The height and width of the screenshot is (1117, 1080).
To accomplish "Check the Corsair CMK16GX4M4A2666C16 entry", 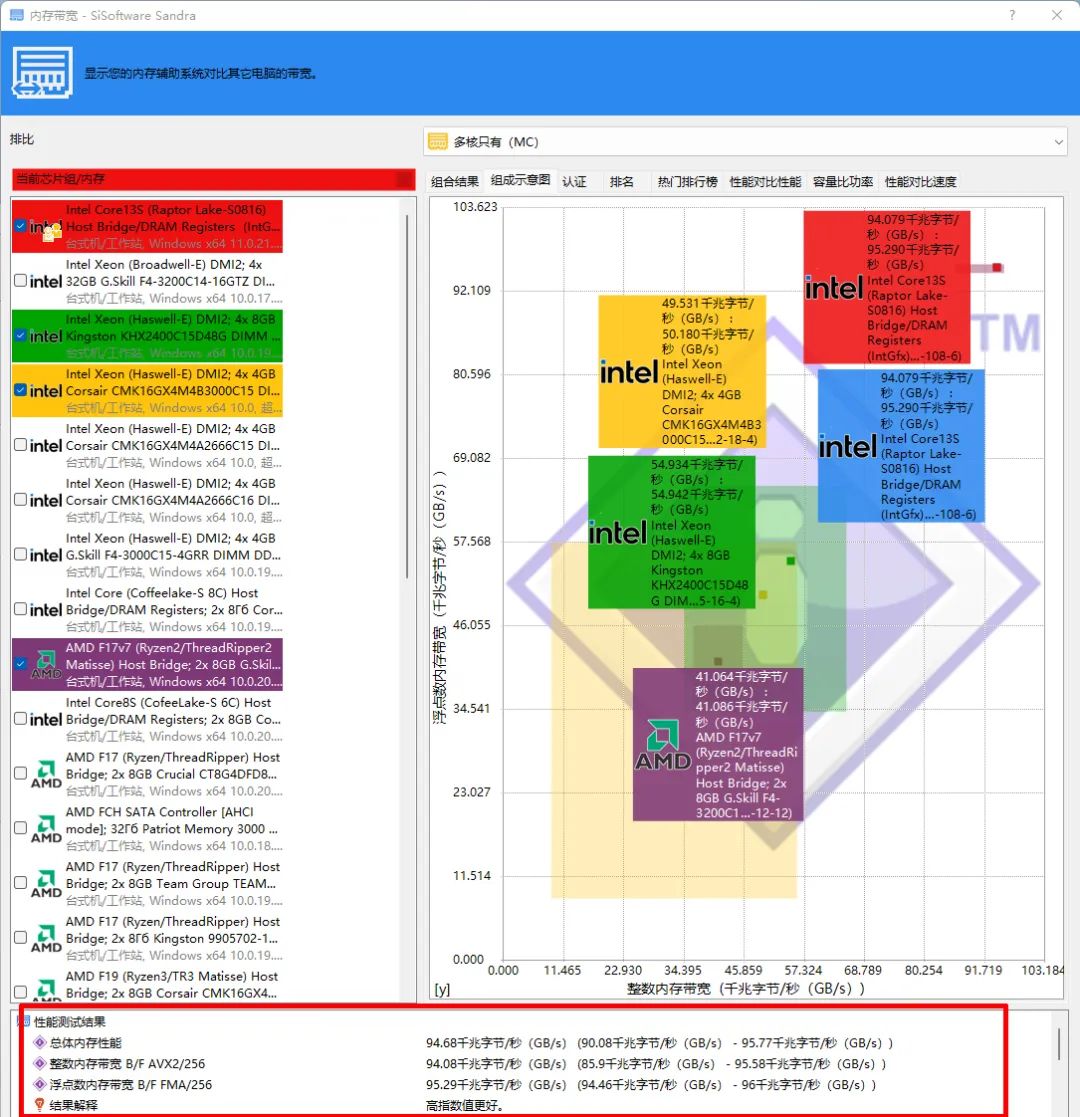I will tap(21, 499).
